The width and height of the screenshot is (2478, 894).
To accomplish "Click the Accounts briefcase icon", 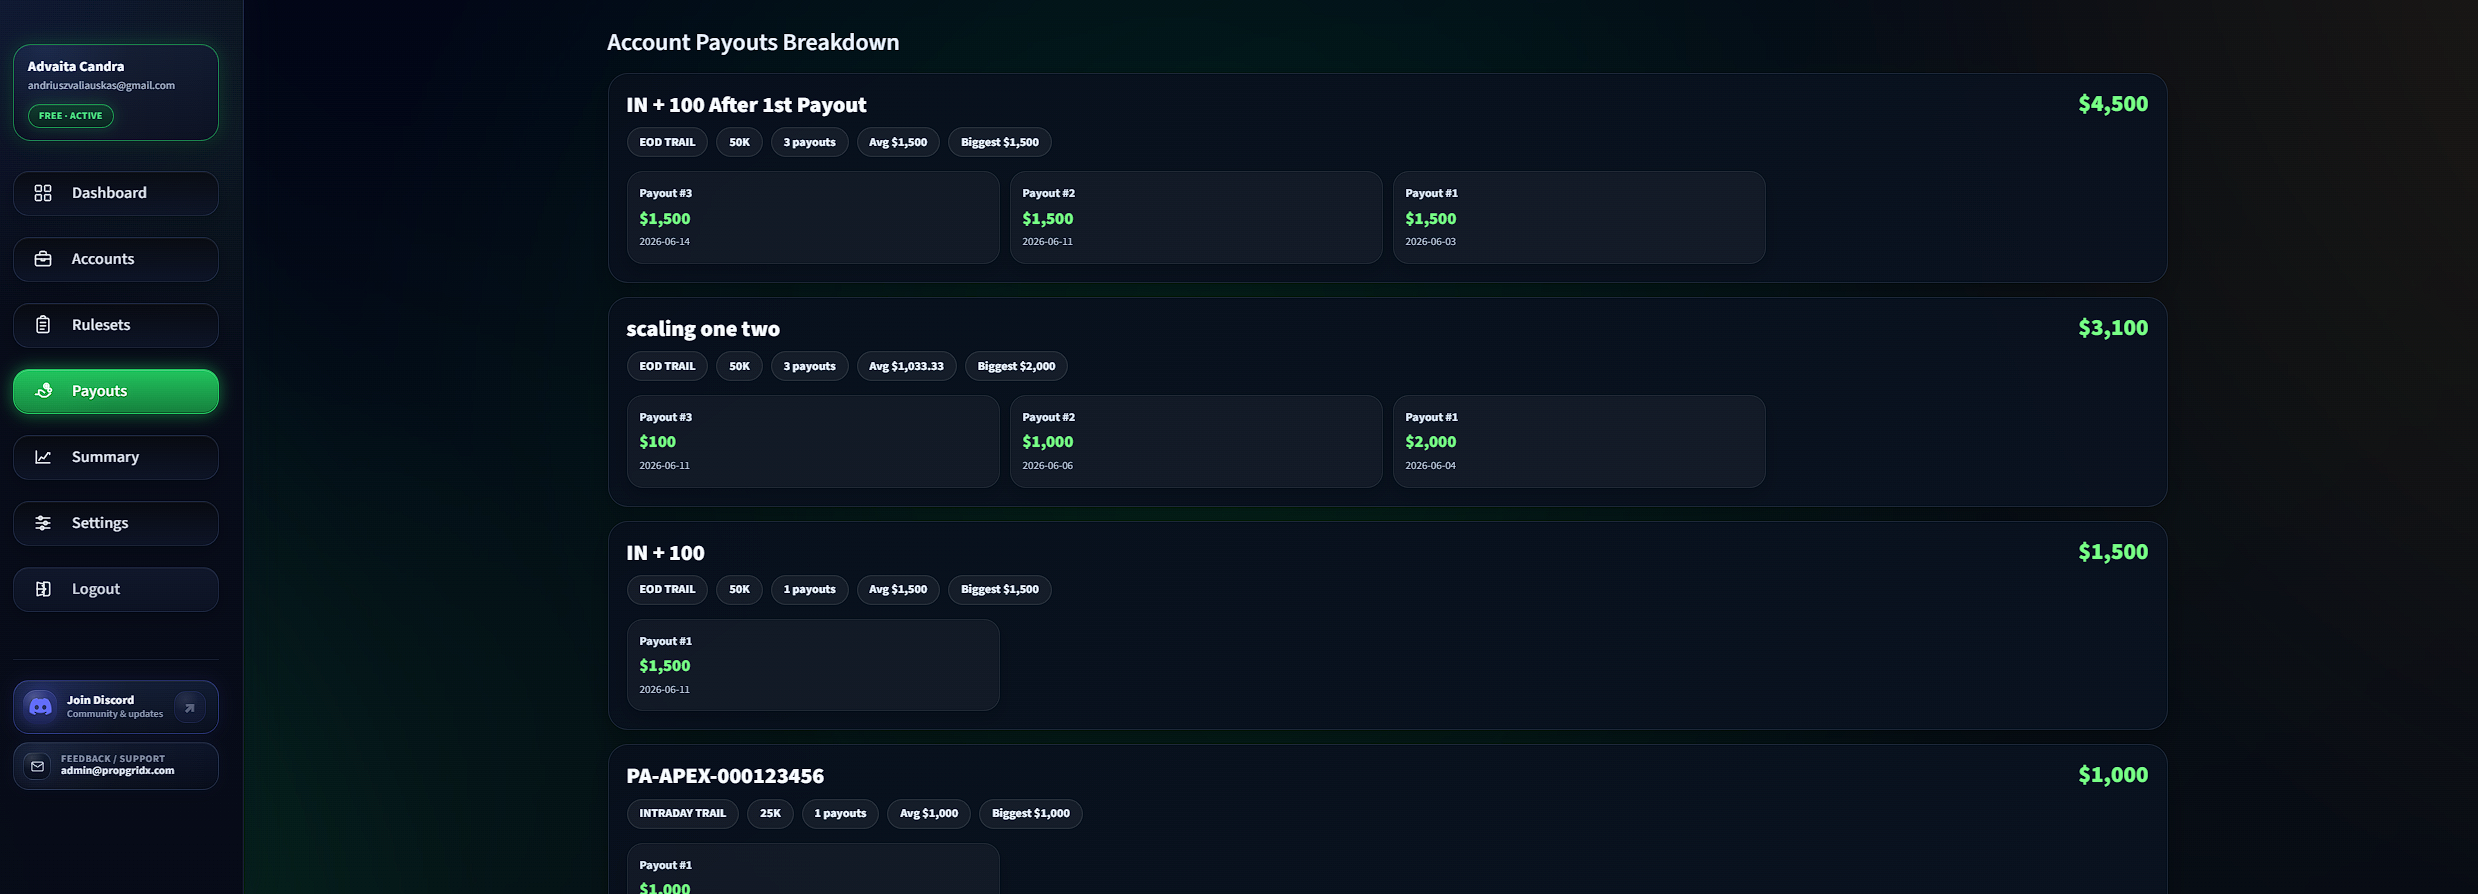I will pyautogui.click(x=43, y=259).
